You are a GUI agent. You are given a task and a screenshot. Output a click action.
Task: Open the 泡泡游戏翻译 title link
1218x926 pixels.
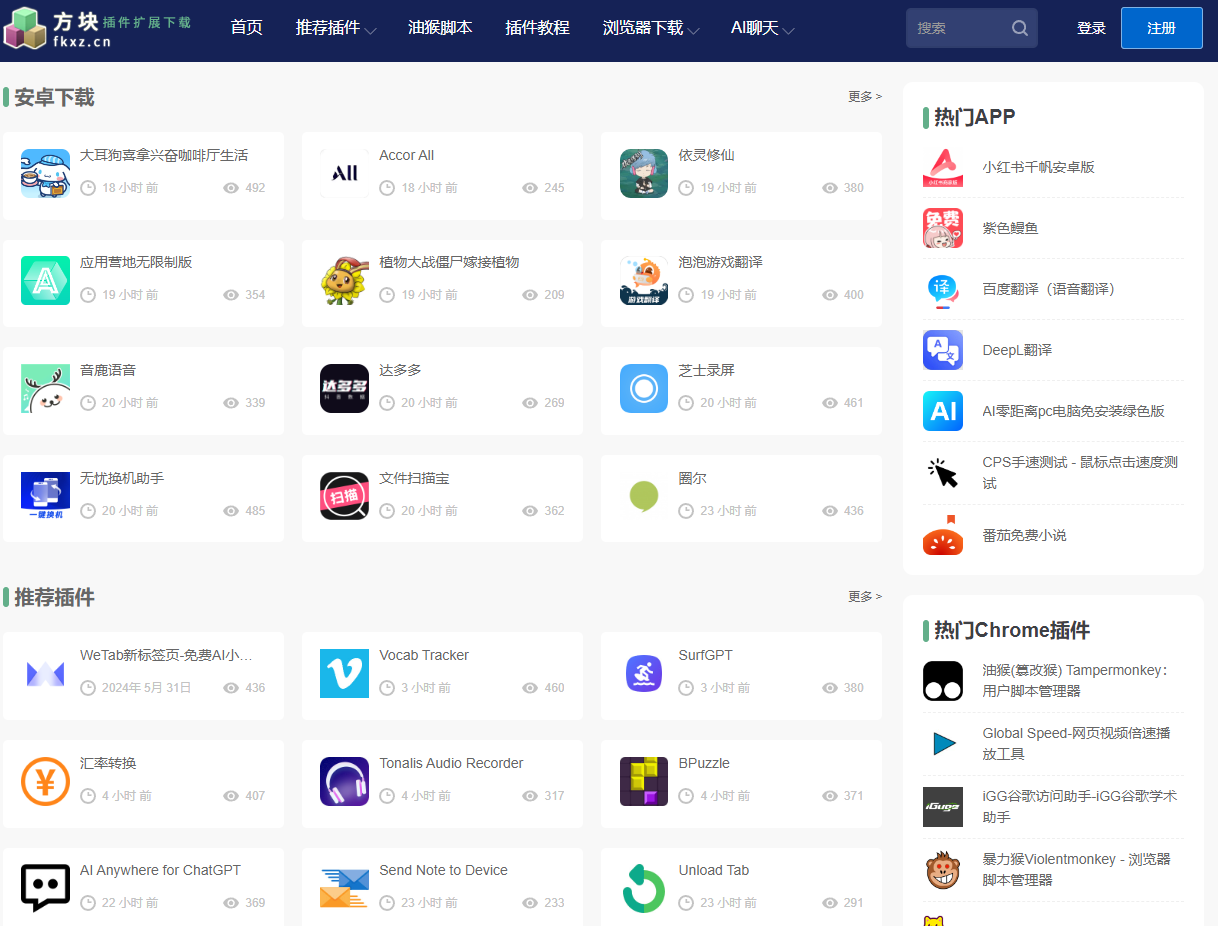(x=721, y=263)
